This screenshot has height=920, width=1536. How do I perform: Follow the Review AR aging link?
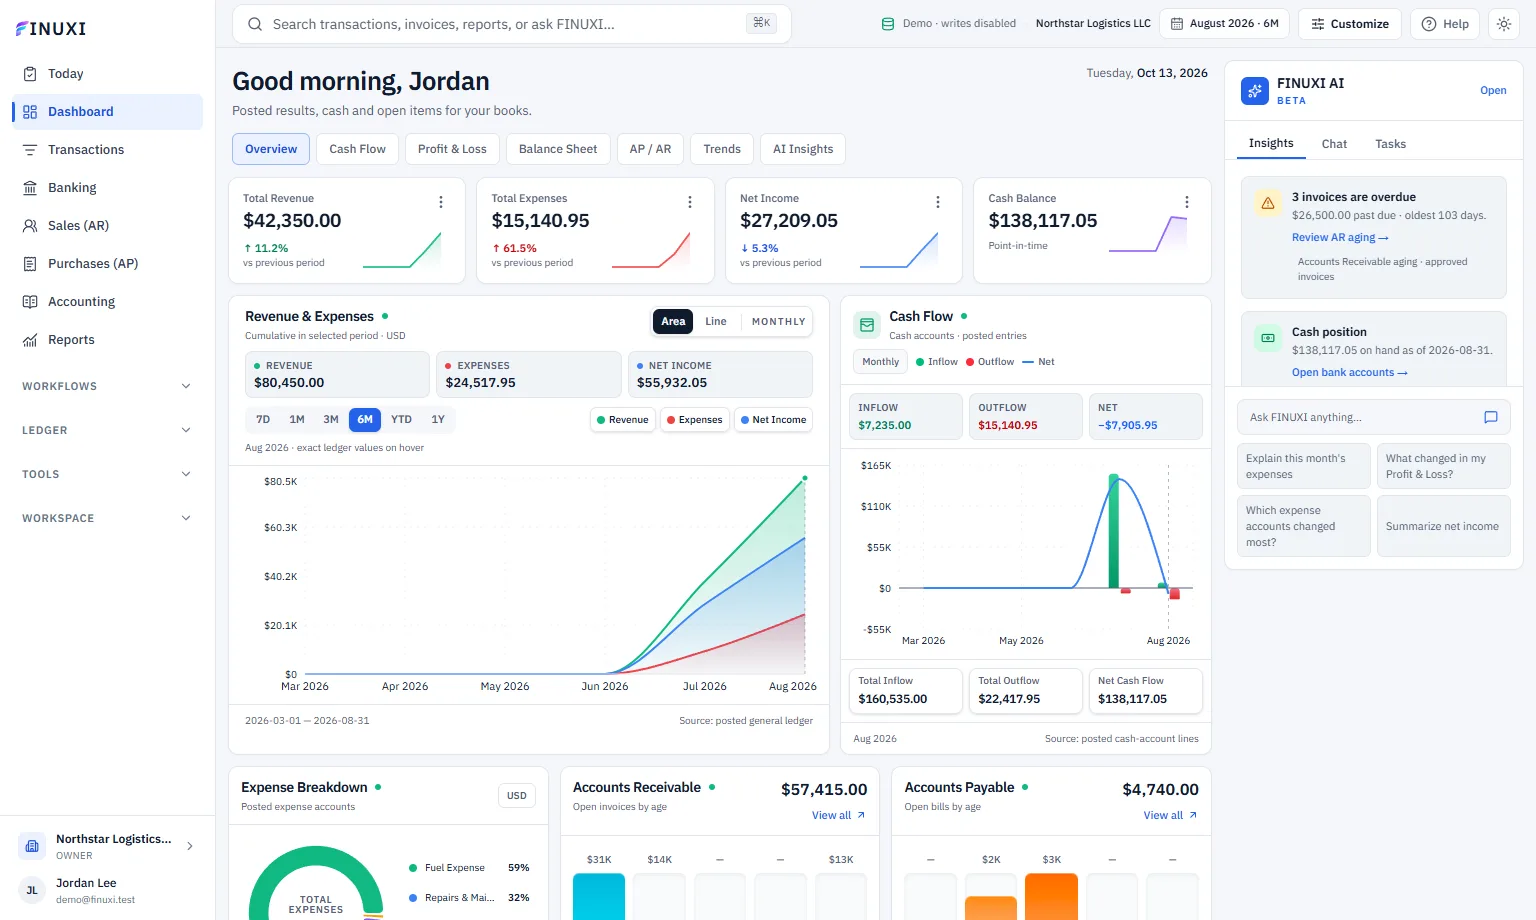(1340, 238)
